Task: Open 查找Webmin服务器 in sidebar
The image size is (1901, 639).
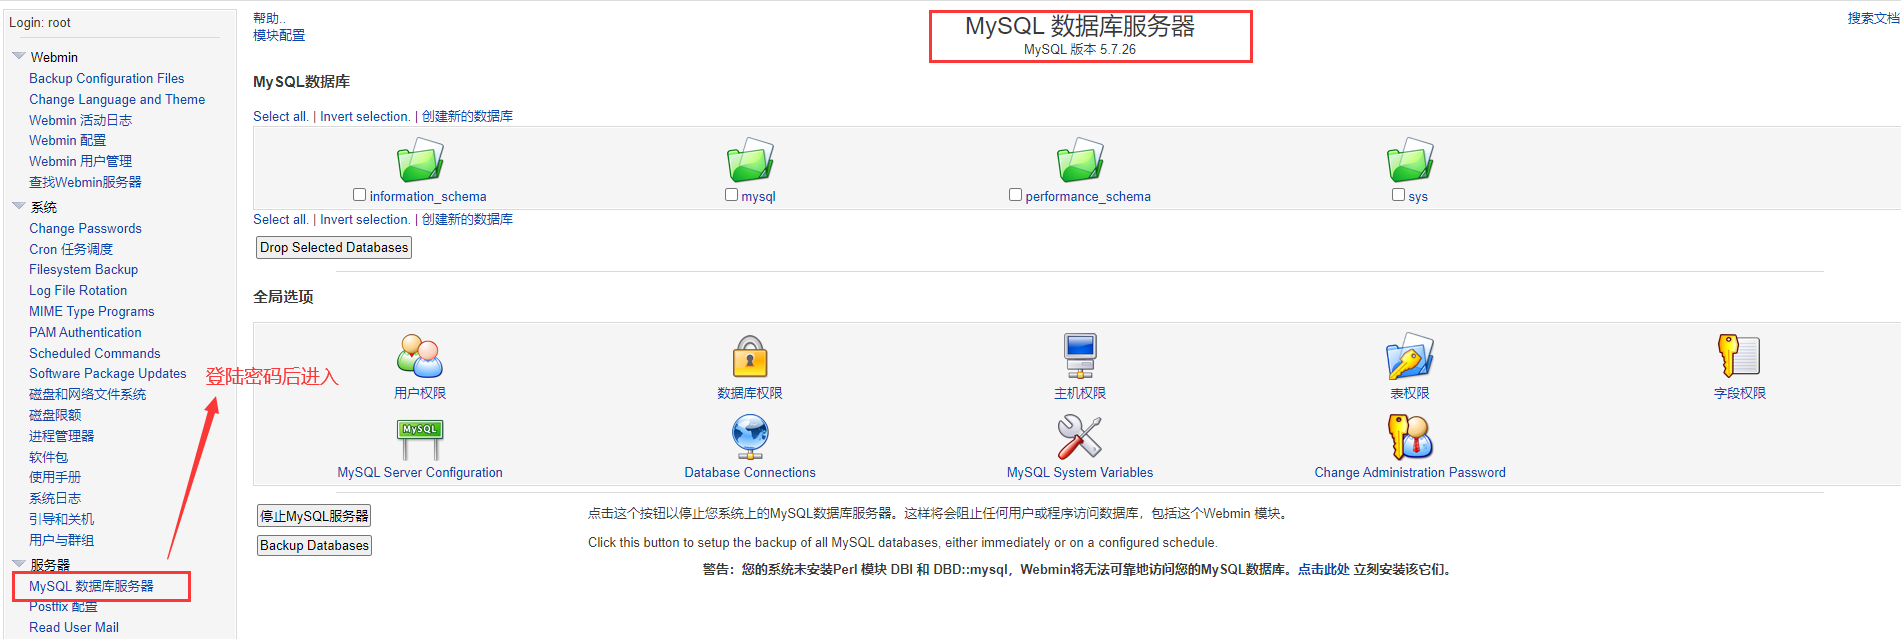Action: [x=85, y=182]
